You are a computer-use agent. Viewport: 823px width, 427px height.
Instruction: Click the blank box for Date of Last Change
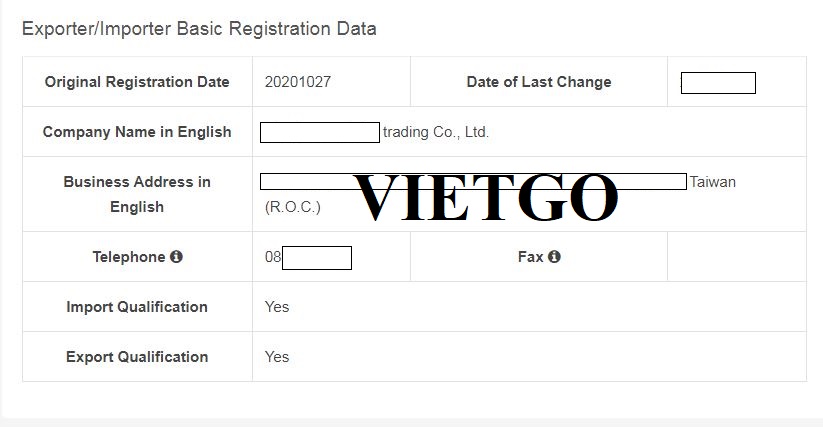pos(718,83)
